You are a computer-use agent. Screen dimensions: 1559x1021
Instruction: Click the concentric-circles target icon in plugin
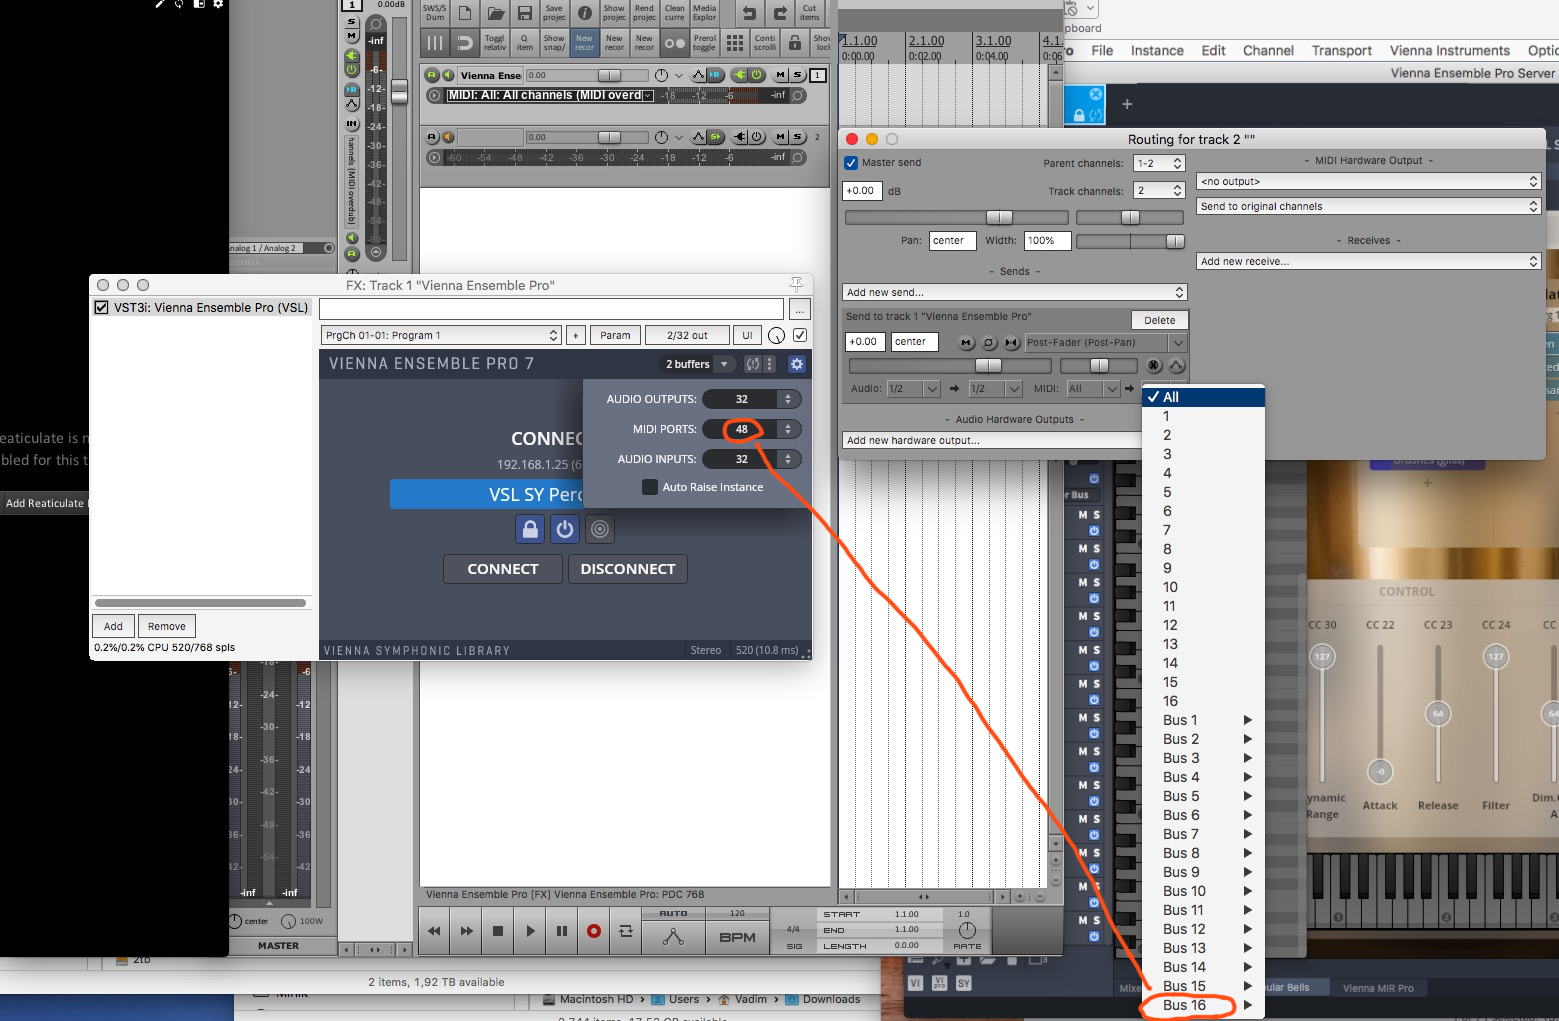click(x=600, y=529)
